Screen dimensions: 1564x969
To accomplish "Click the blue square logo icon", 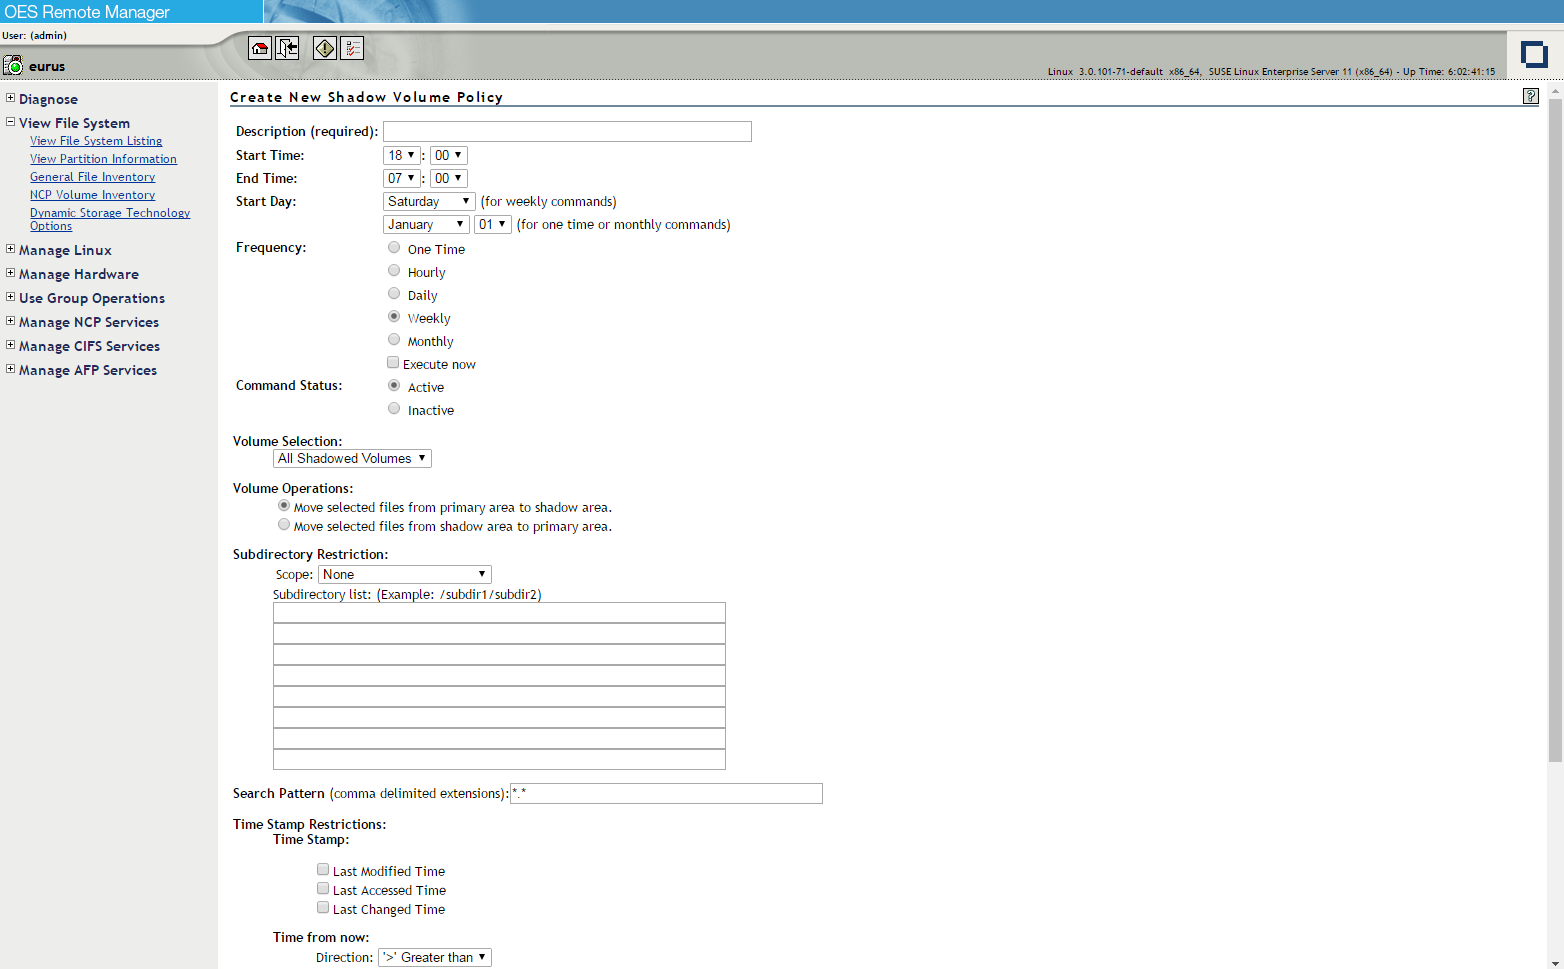I will click(1534, 53).
